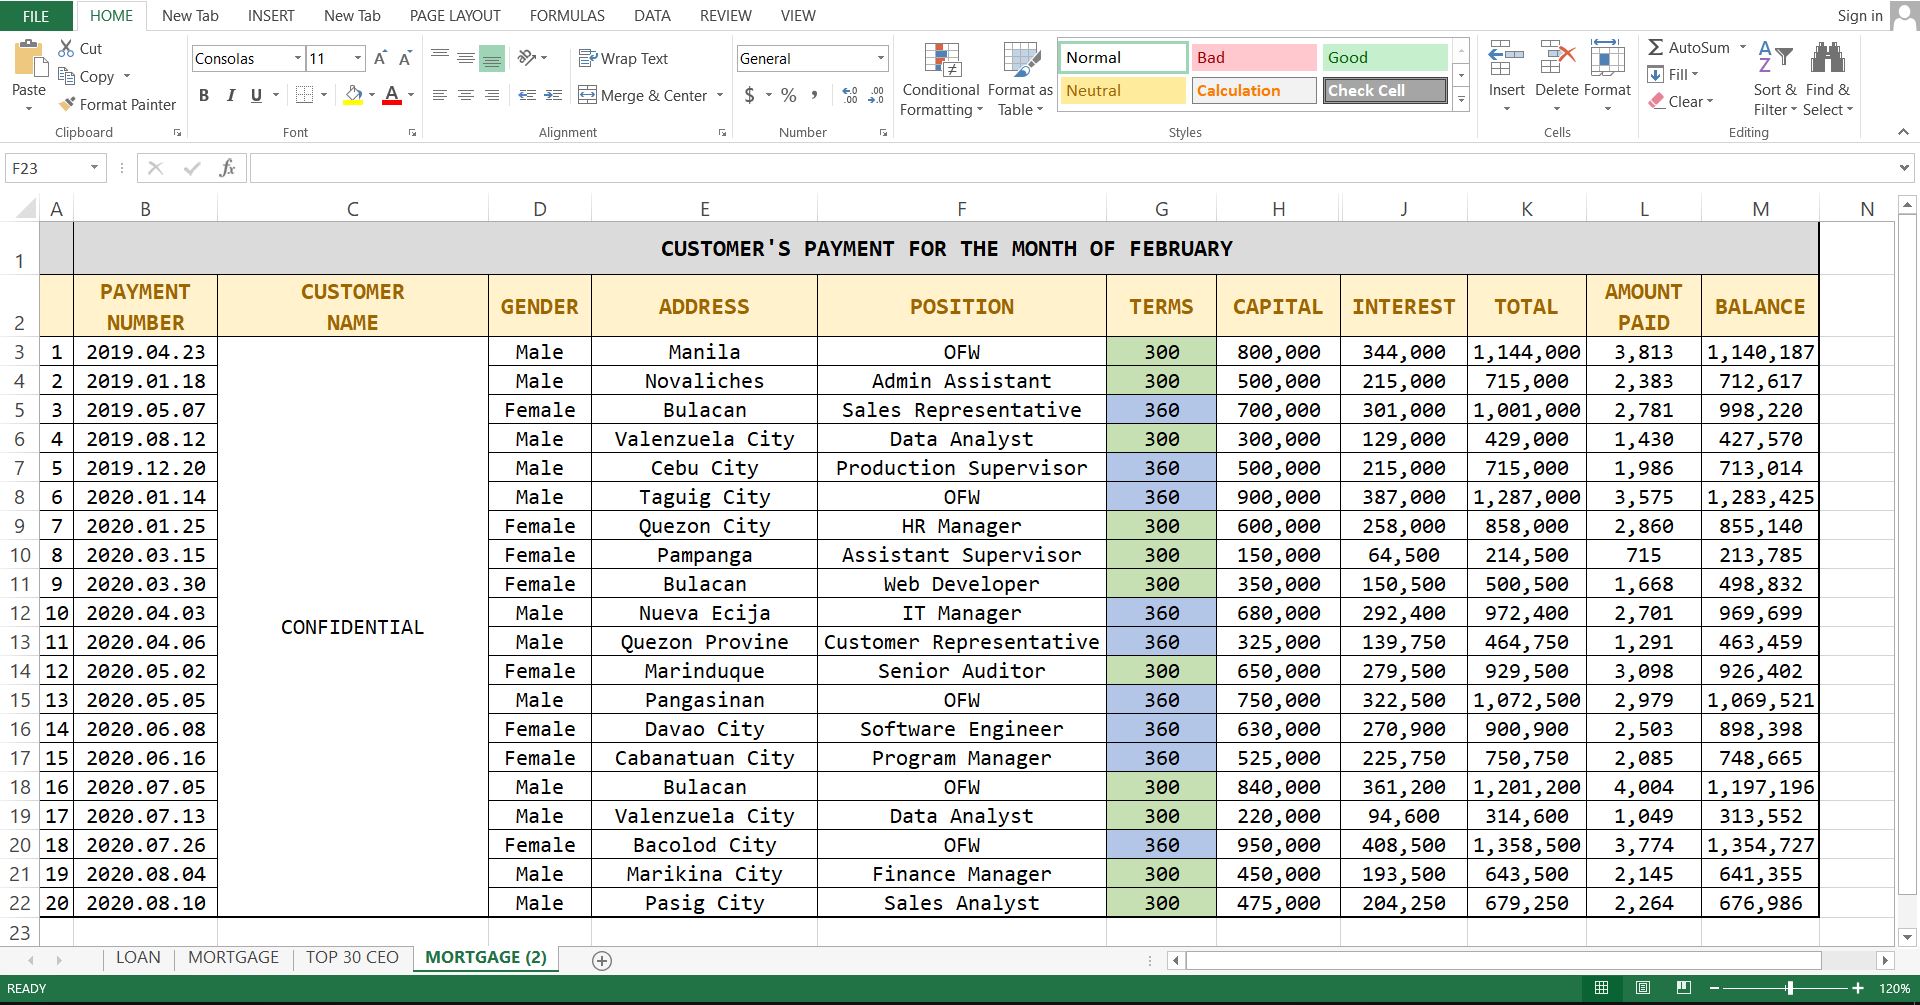Switch to the INSERT ribbon tab
The width and height of the screenshot is (1920, 1005).
[271, 16]
